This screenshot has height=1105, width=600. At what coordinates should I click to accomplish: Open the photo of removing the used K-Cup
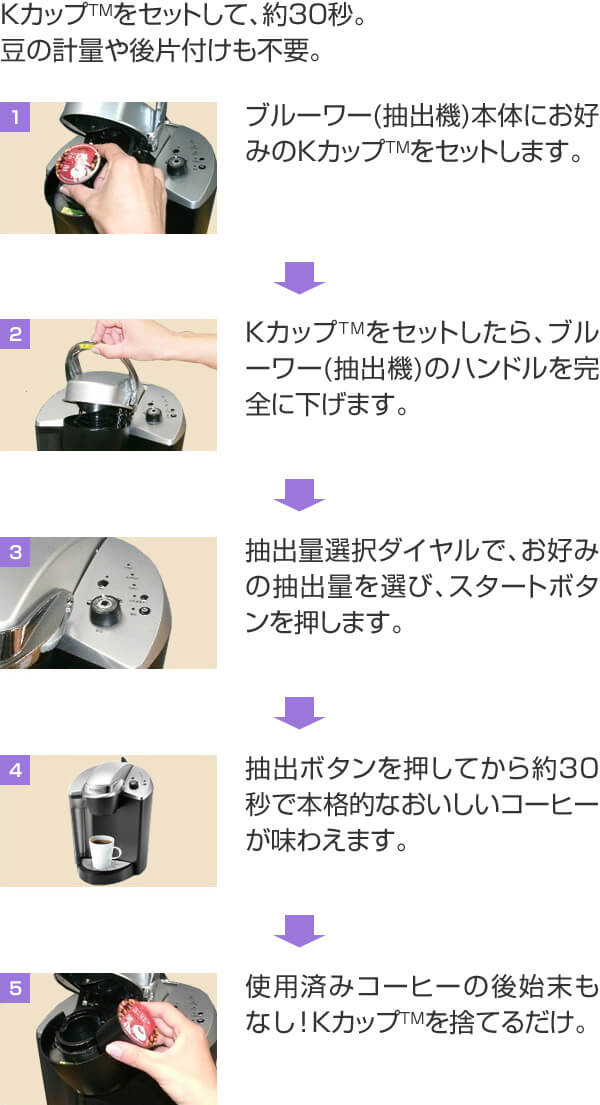pos(109,1039)
